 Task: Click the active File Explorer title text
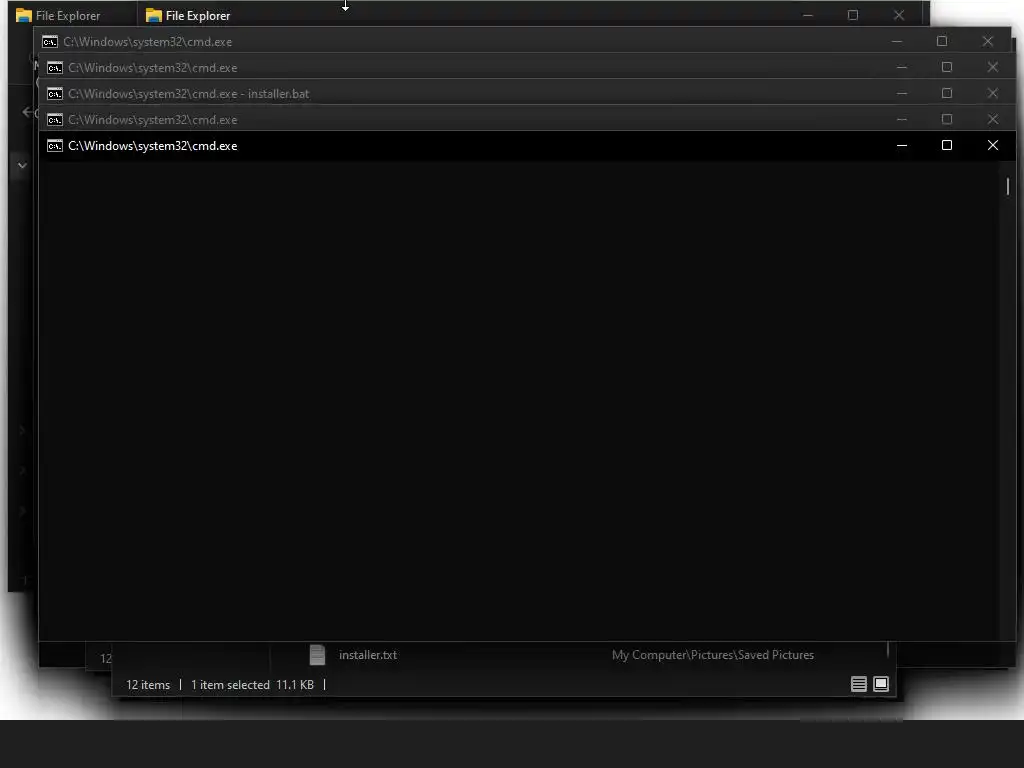(x=198, y=15)
